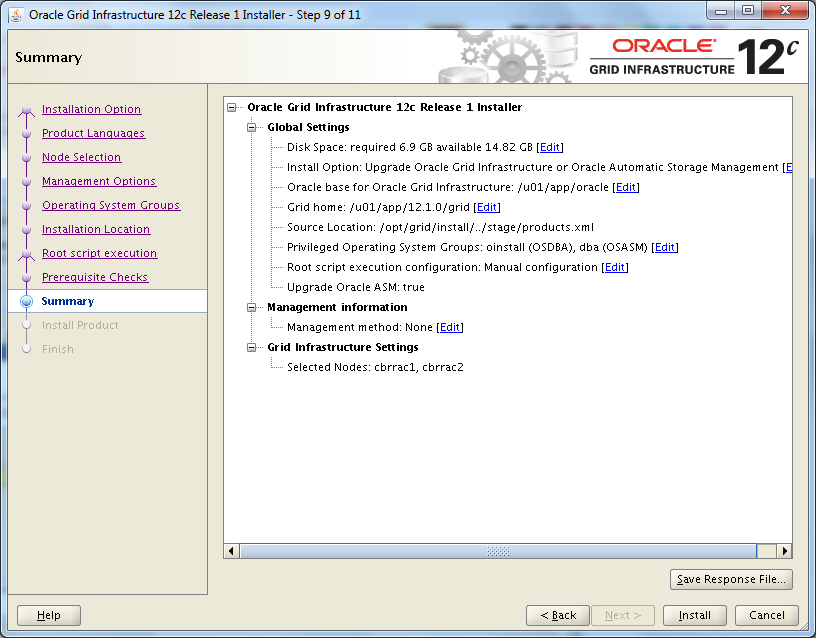
Task: Click the horizontal scrollbar thumb
Action: (498, 551)
